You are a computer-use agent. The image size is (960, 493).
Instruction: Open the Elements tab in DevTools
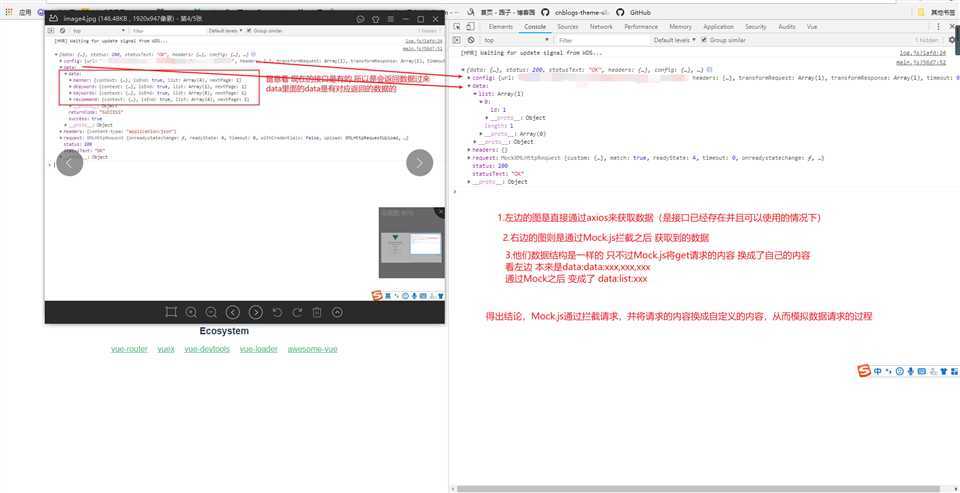(x=500, y=27)
